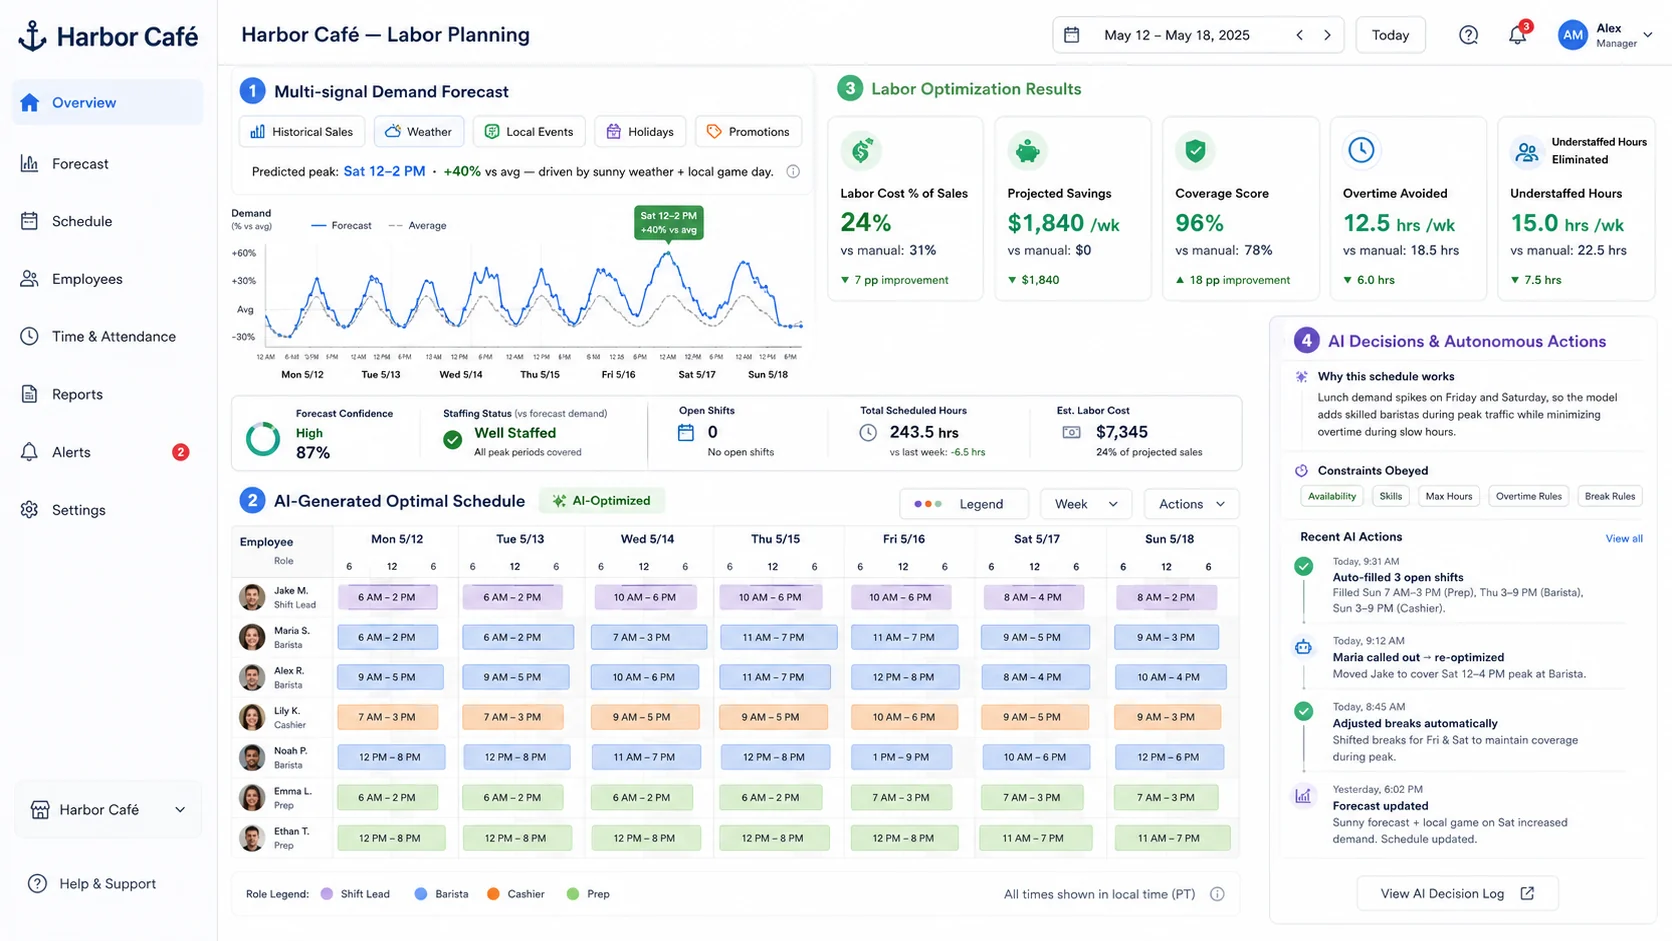Click the Understaffed Hours people icon
Screen dimensions: 1672x941
point(1527,152)
